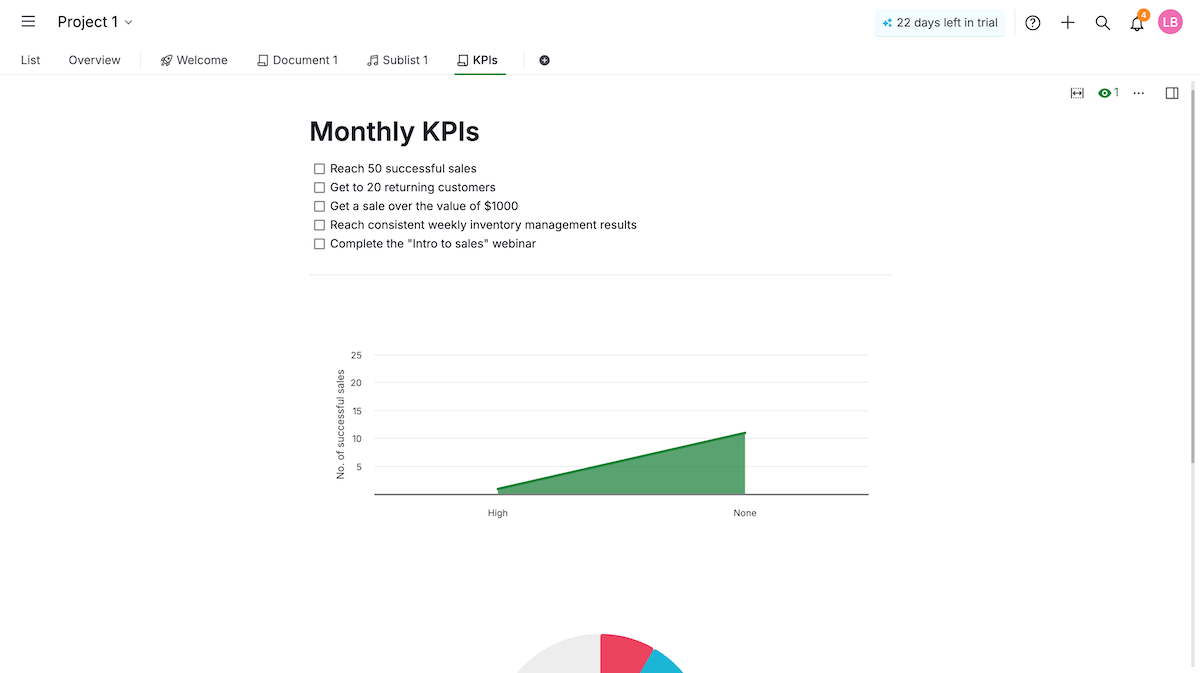Click the '22 days left in trial' button

939,21
